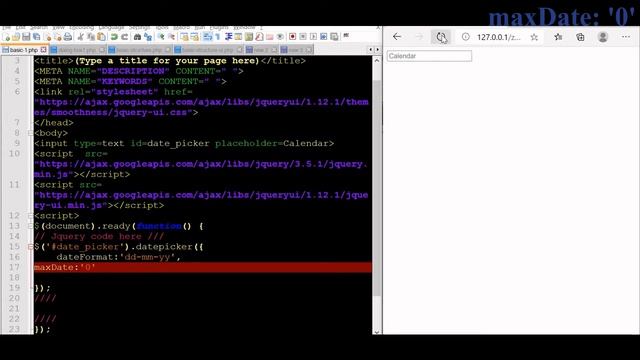Click the Zoom In magnifier icon
This screenshot has height=360, width=640.
[x=161, y=37]
